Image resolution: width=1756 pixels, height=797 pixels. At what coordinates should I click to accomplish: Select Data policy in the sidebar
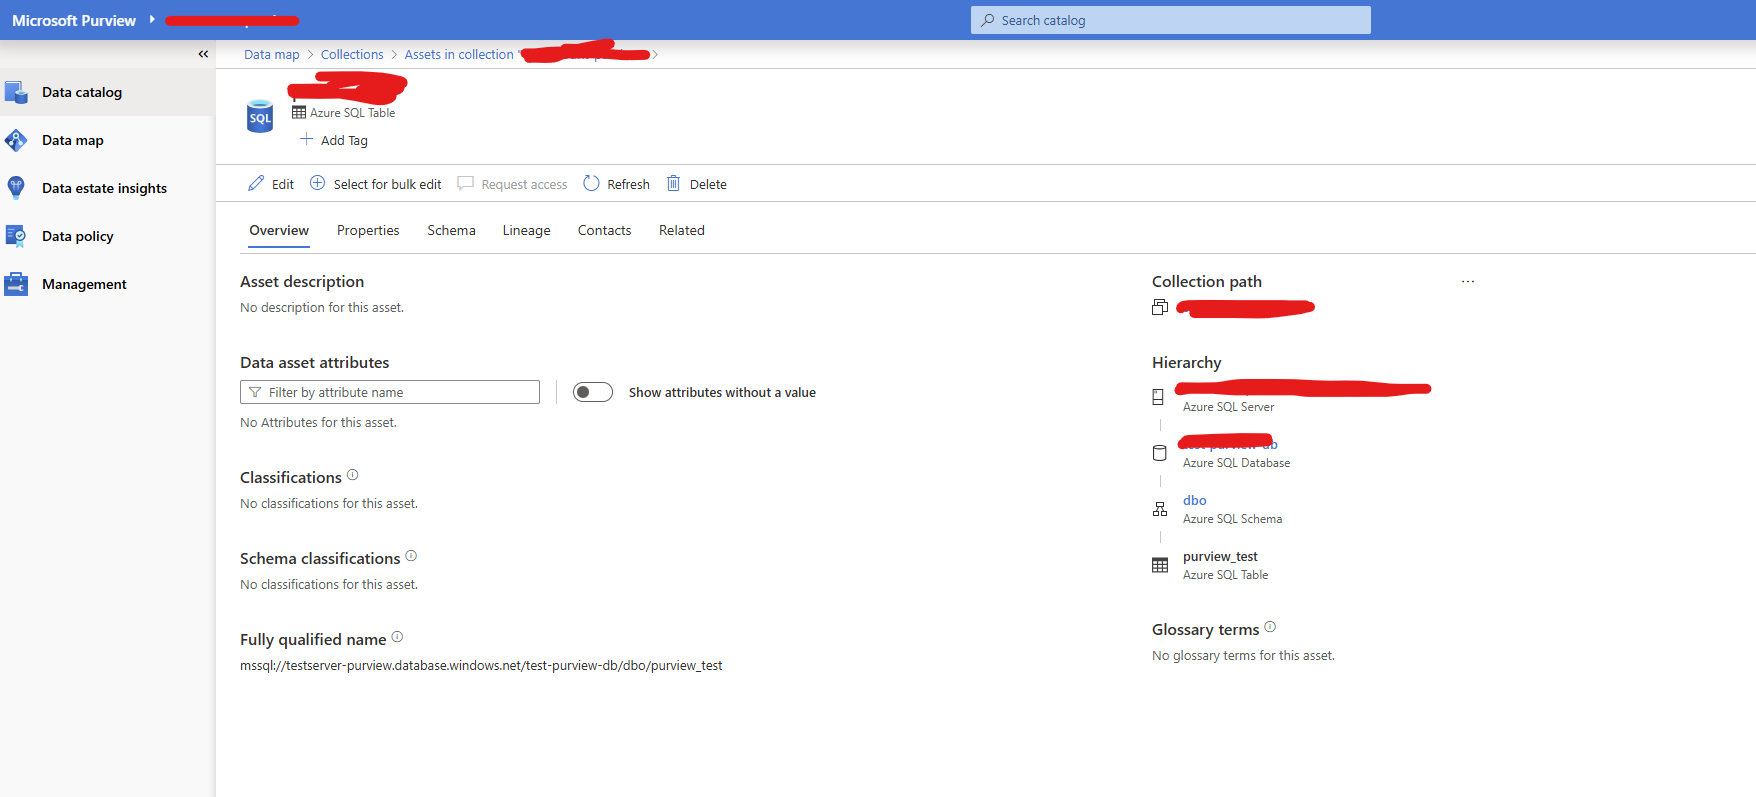[x=78, y=236]
